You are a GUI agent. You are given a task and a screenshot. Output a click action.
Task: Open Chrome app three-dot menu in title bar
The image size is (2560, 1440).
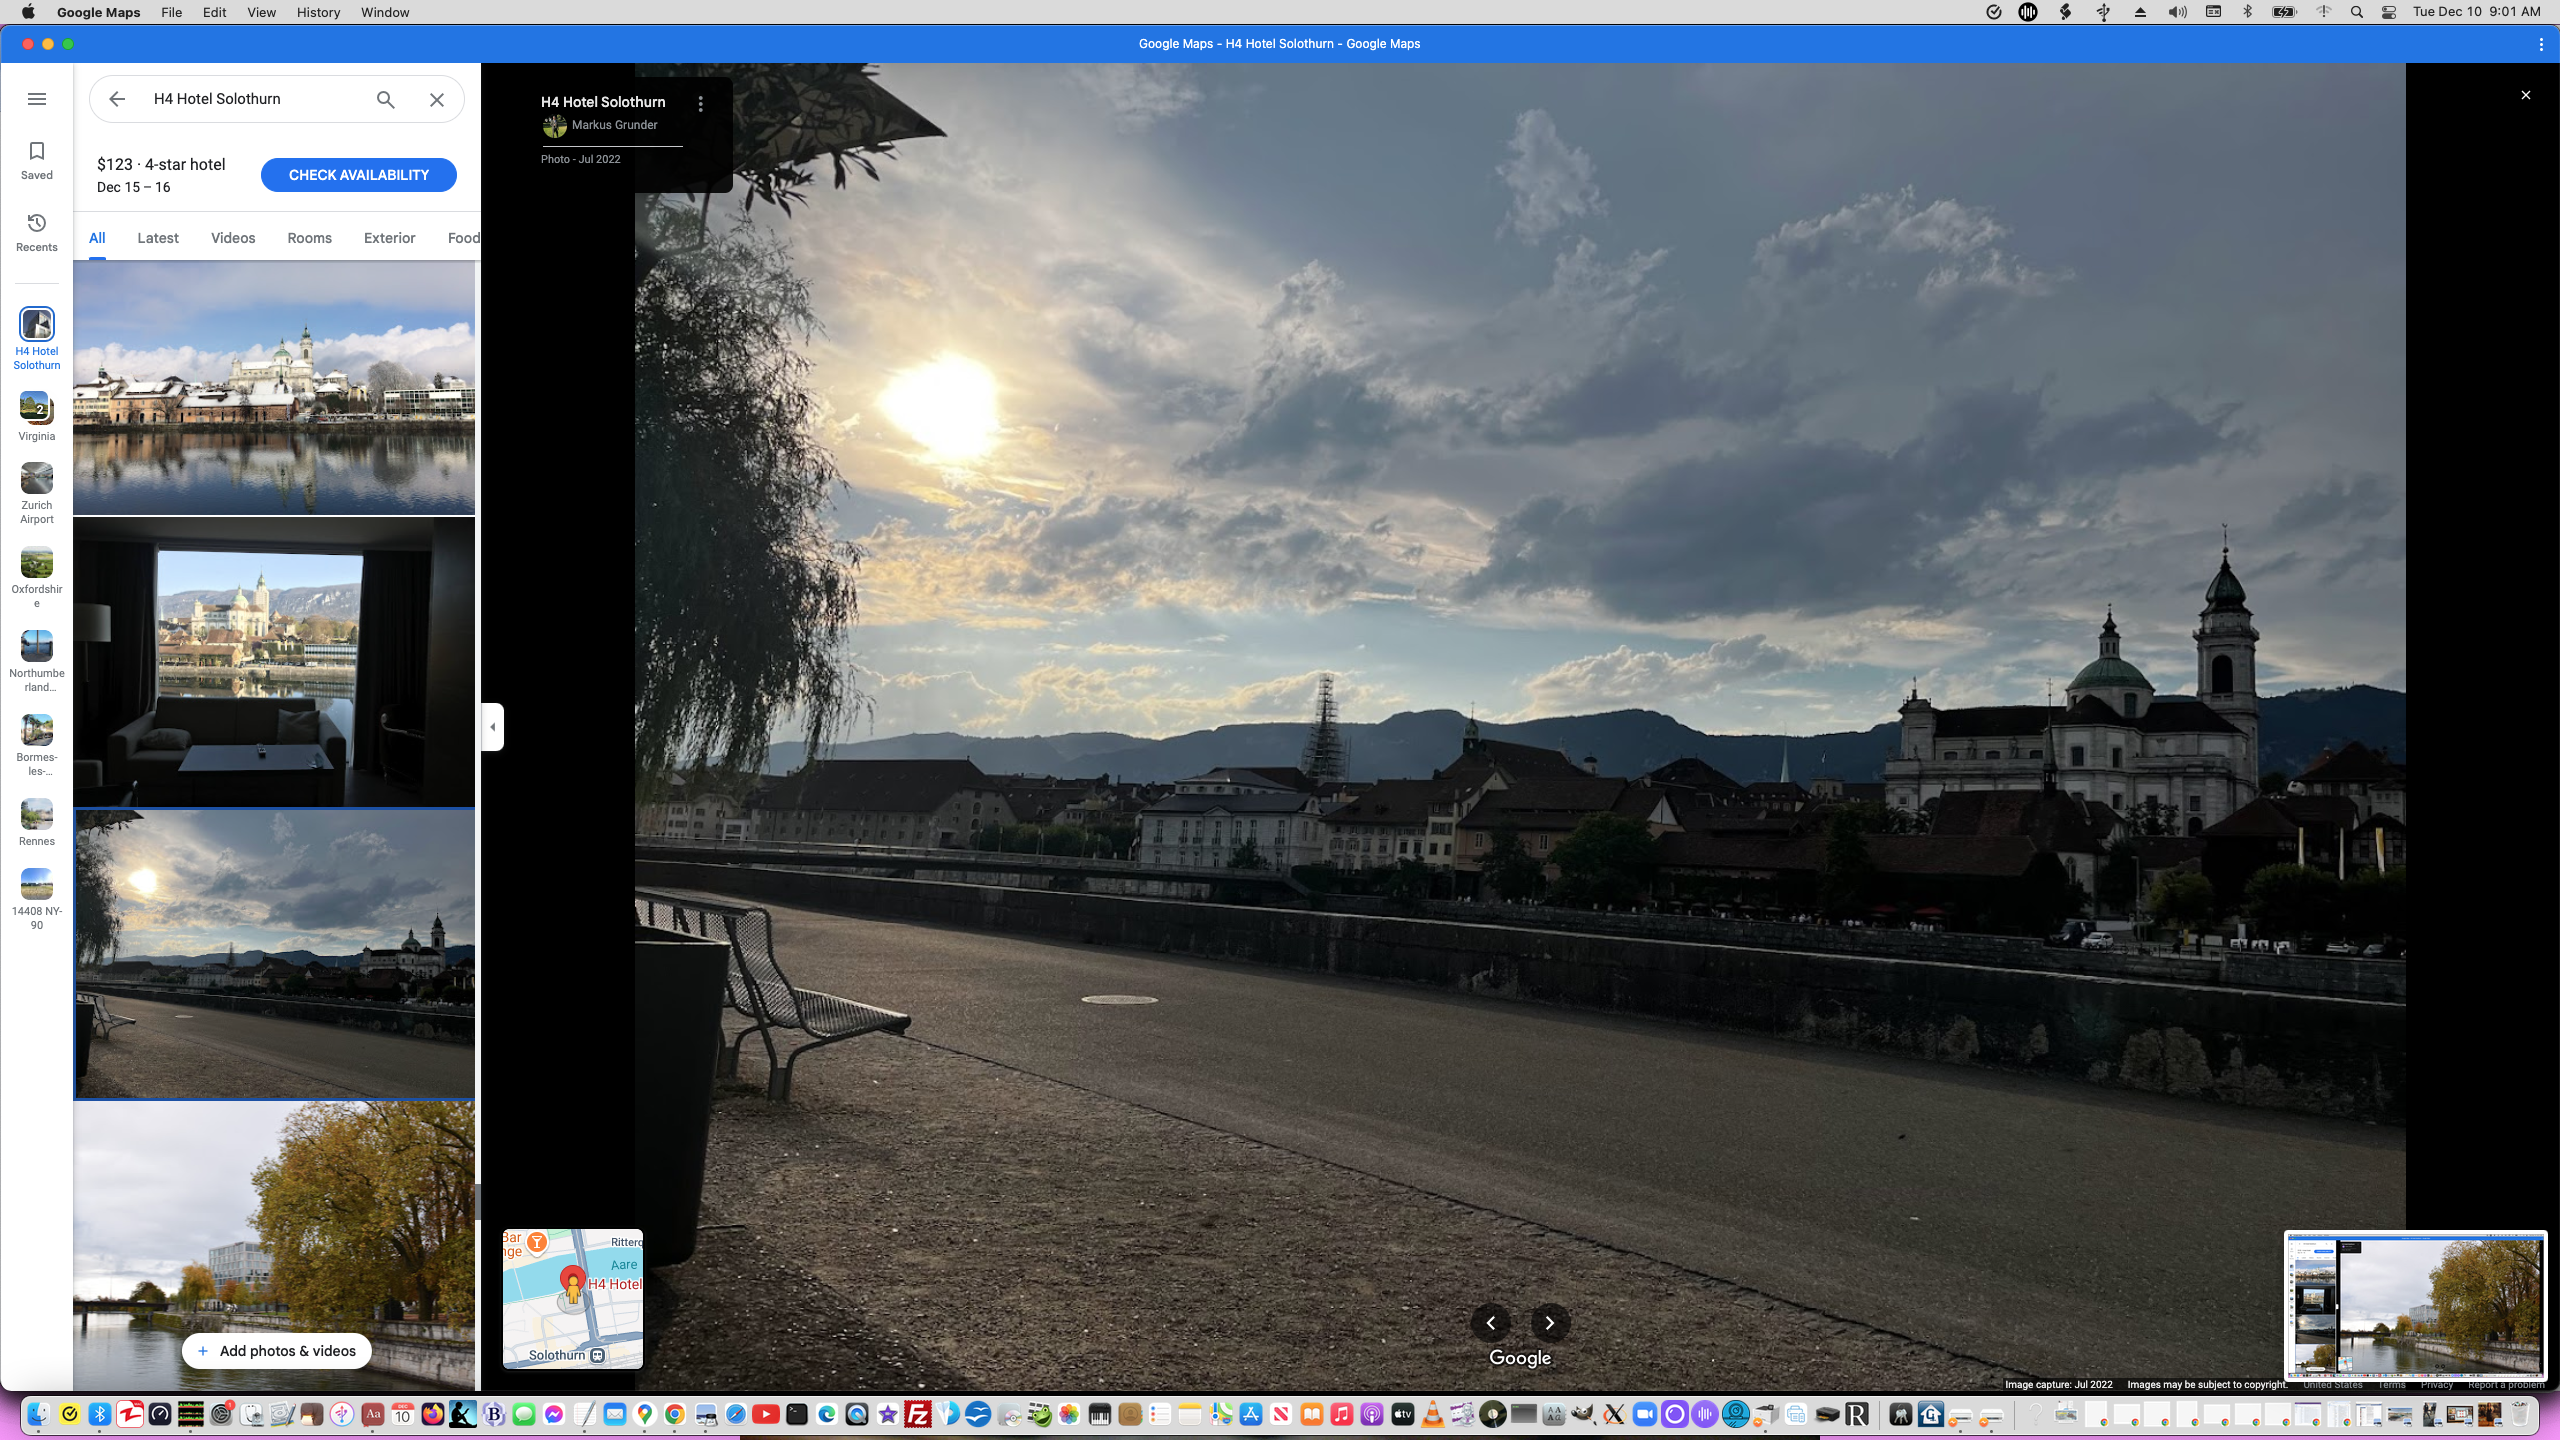(2541, 44)
